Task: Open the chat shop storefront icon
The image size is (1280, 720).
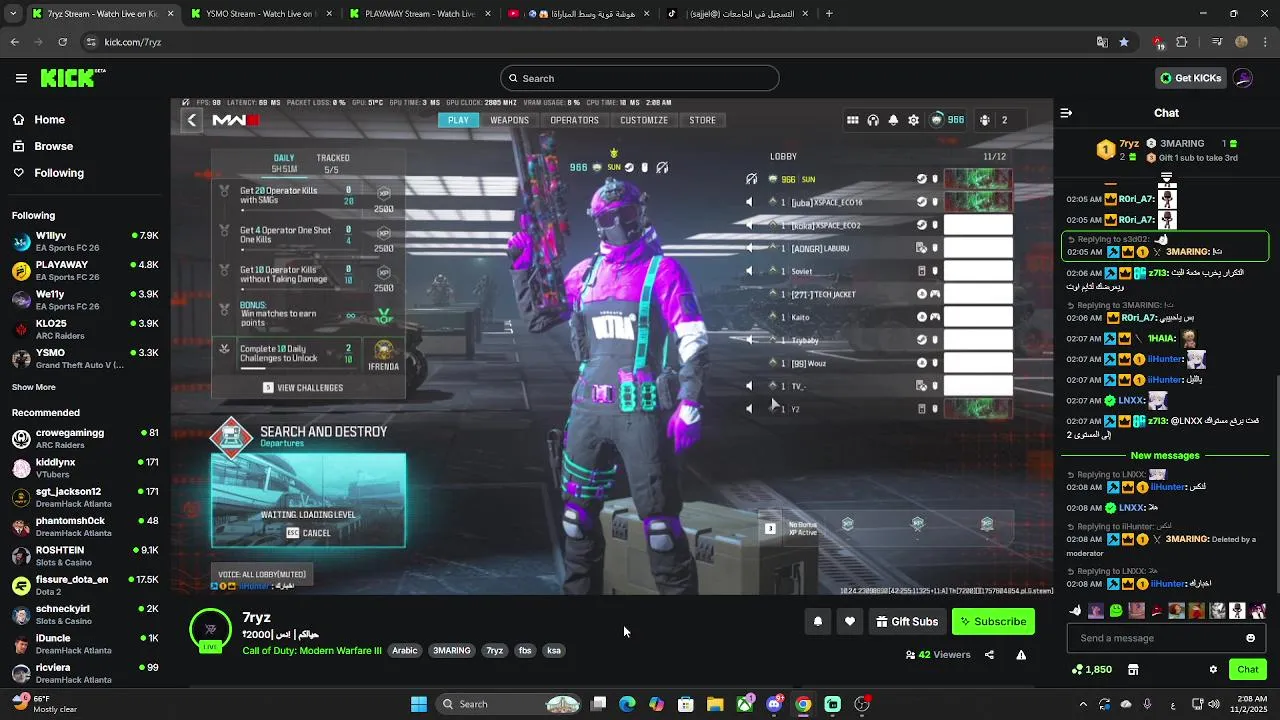Action: click(1133, 669)
